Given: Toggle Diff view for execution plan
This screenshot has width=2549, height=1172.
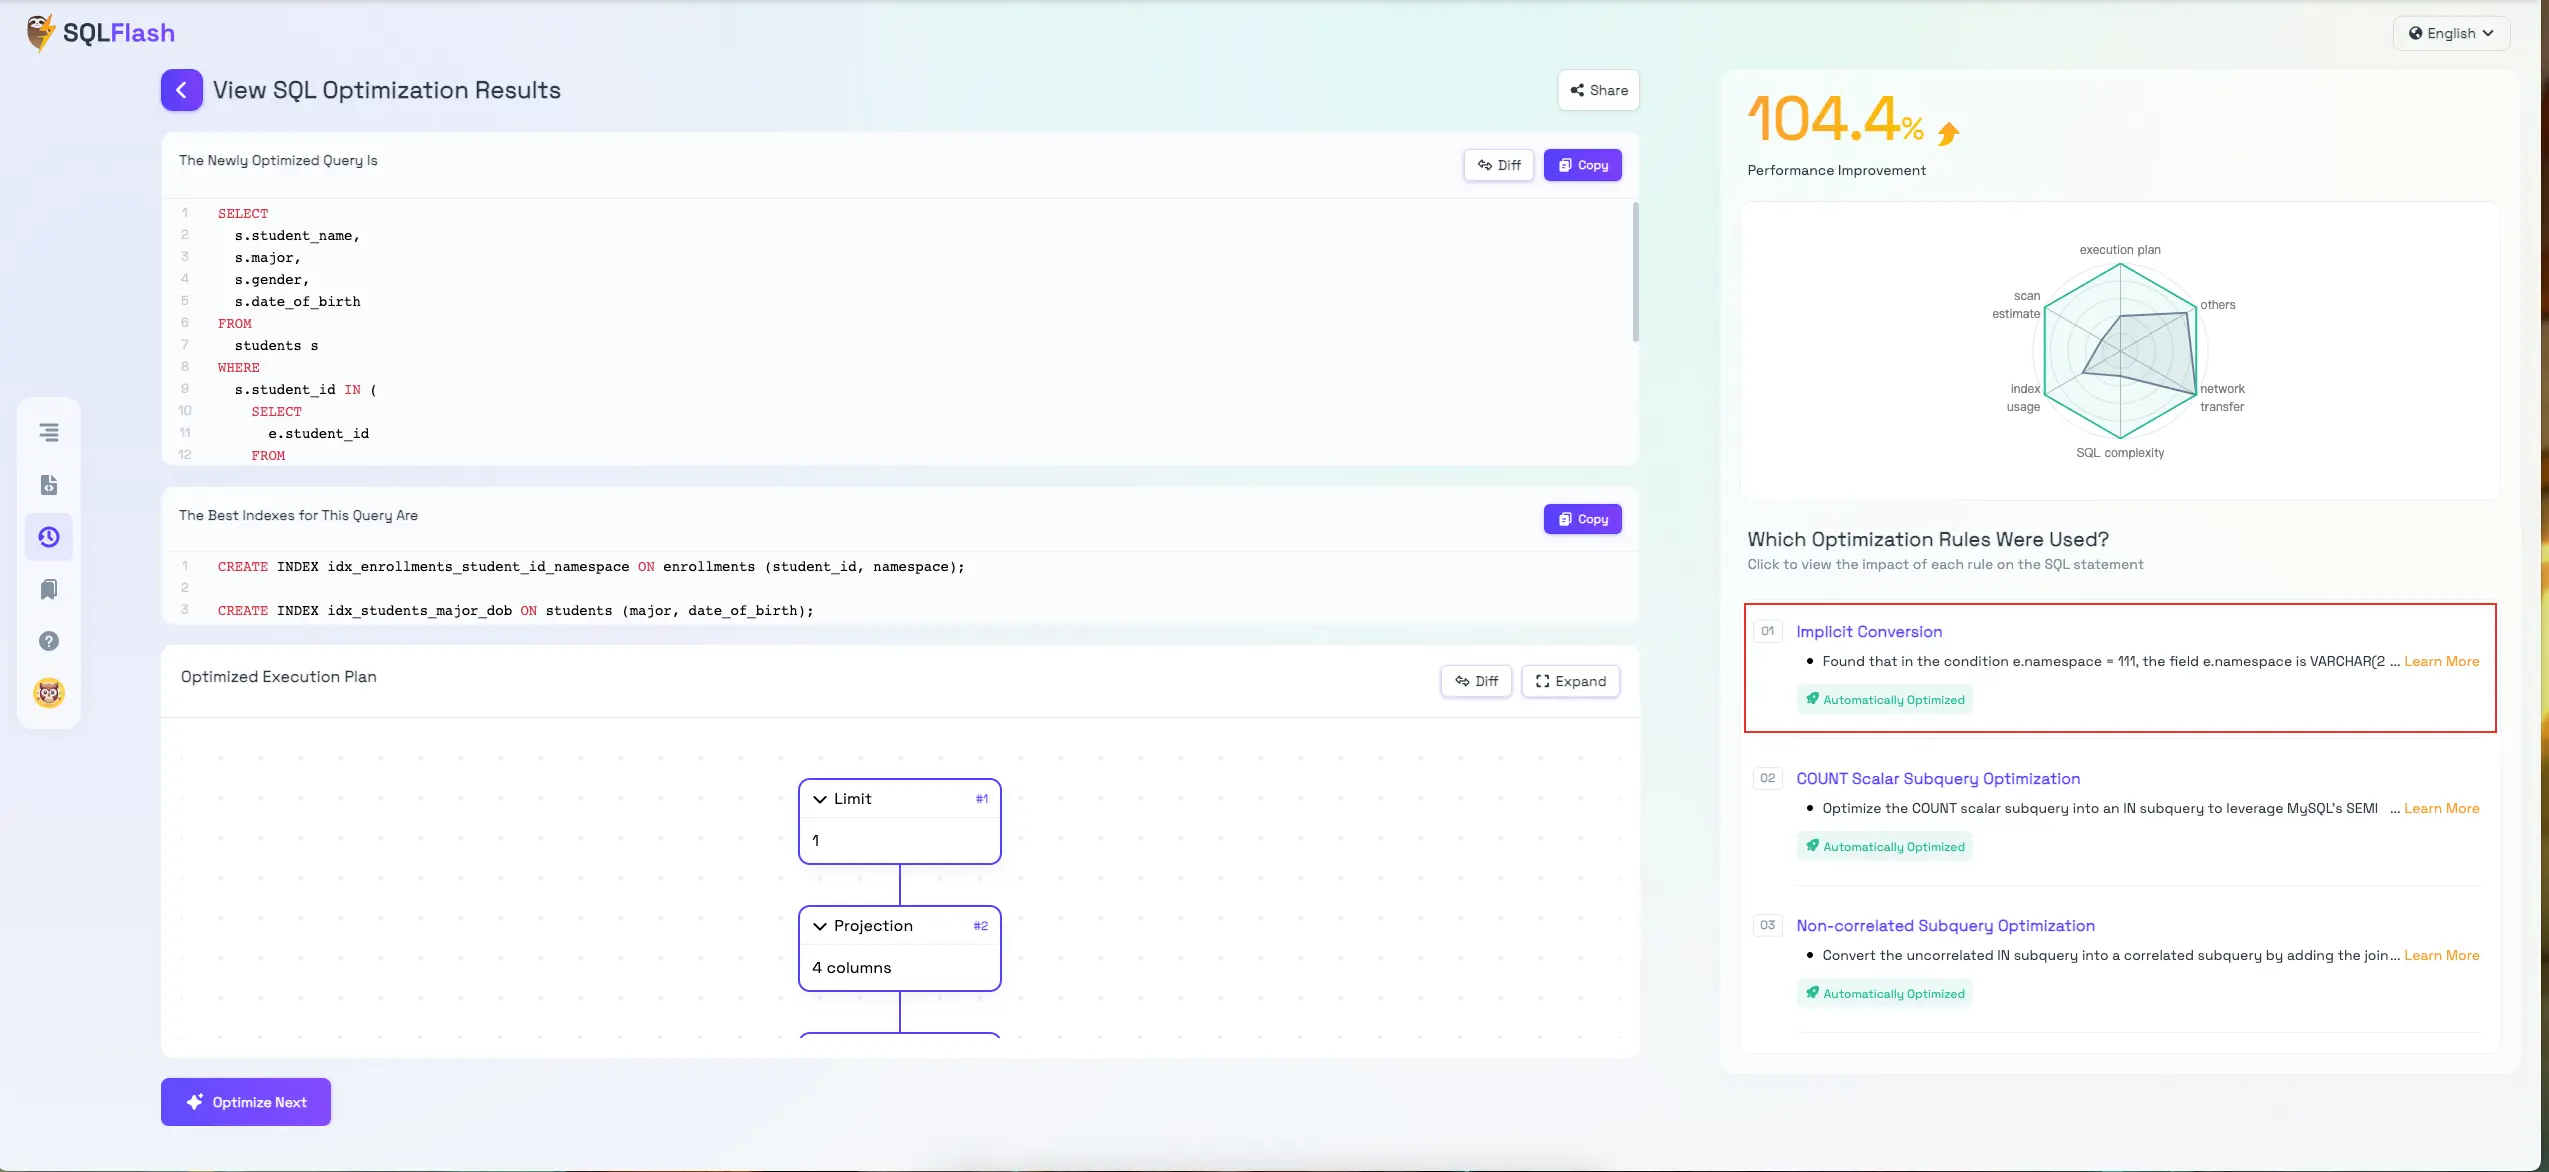Looking at the screenshot, I should 1476,681.
